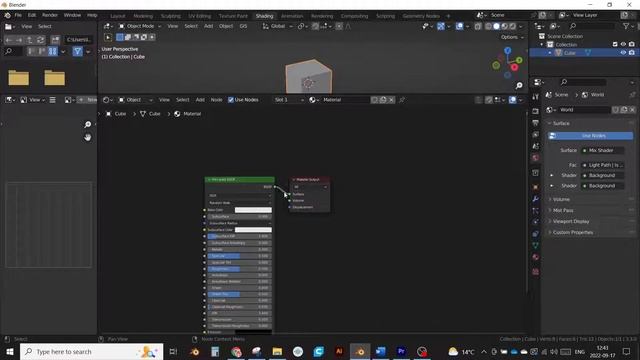Open the Tool properties tab
Screen dimensions: 640x360
[536, 97]
